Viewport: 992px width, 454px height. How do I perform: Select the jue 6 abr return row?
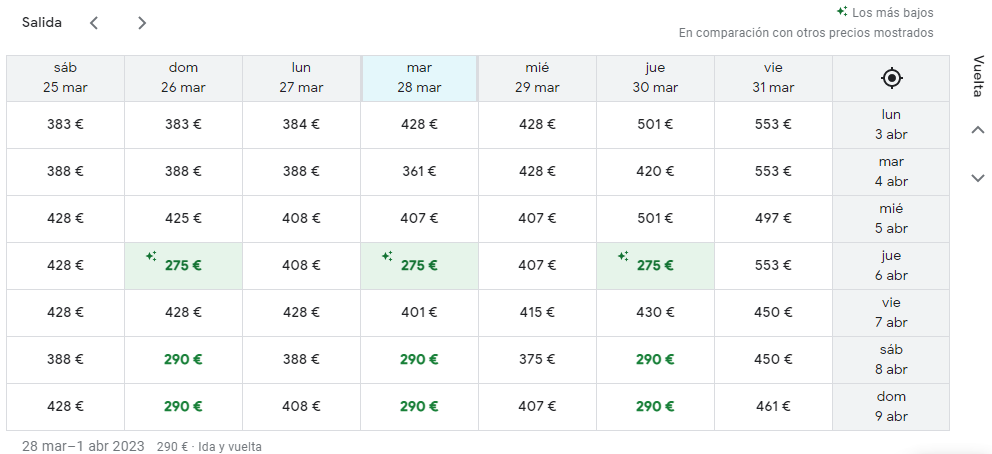pyautogui.click(x=890, y=266)
